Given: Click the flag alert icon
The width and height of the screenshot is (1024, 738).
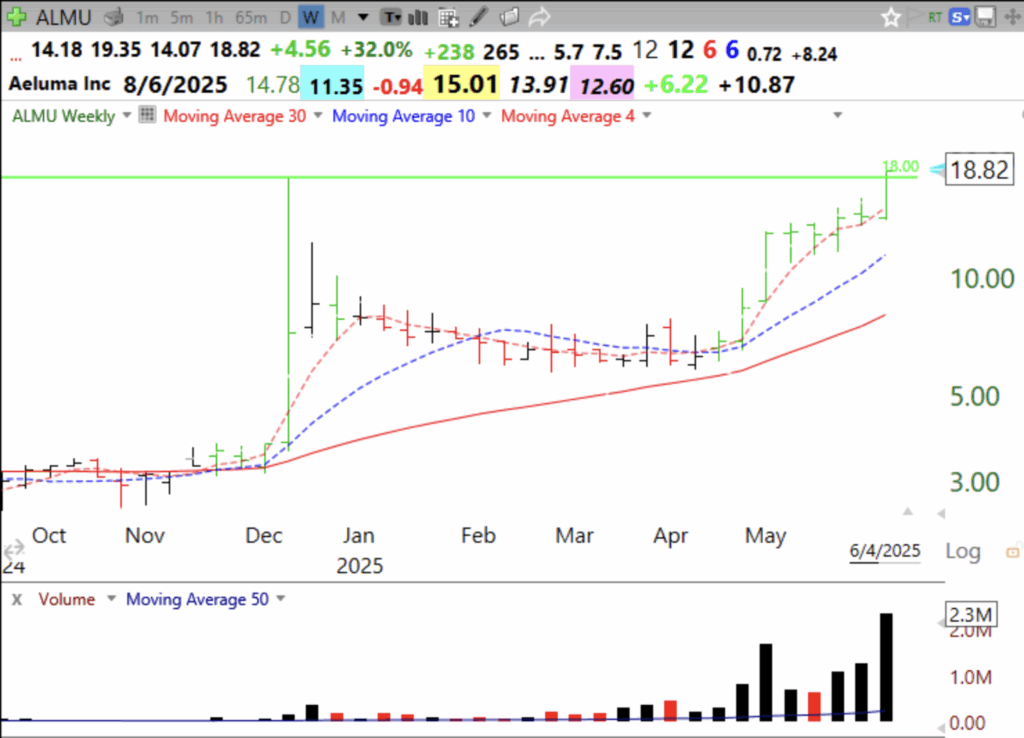Looking at the screenshot, I should pyautogui.click(x=916, y=17).
